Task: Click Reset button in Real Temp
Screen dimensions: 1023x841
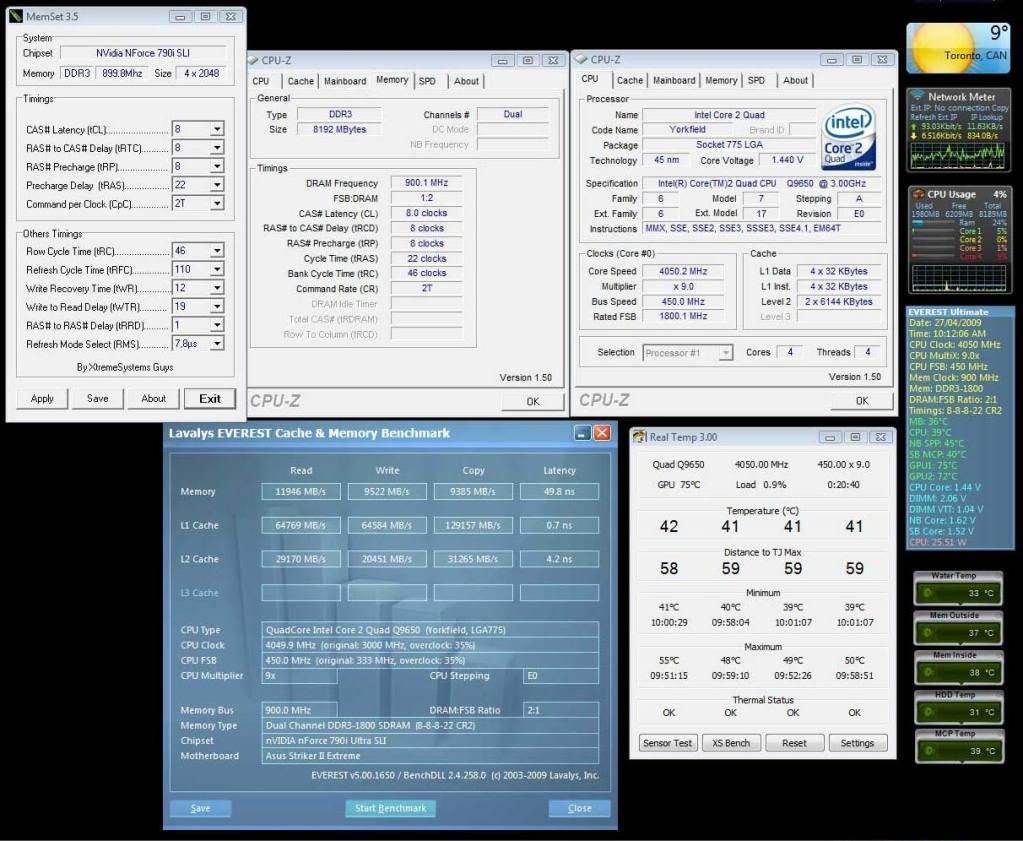Action: [x=794, y=743]
